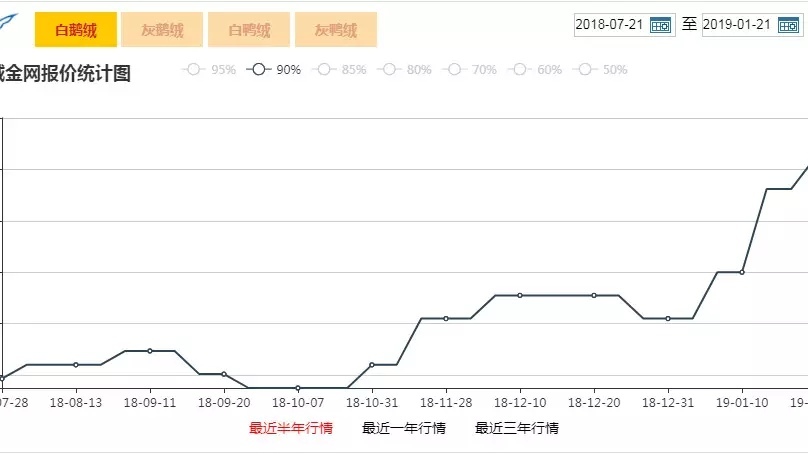This screenshot has width=808, height=454.
Task: Open the start date calendar picker icon
Action: (x=660, y=25)
